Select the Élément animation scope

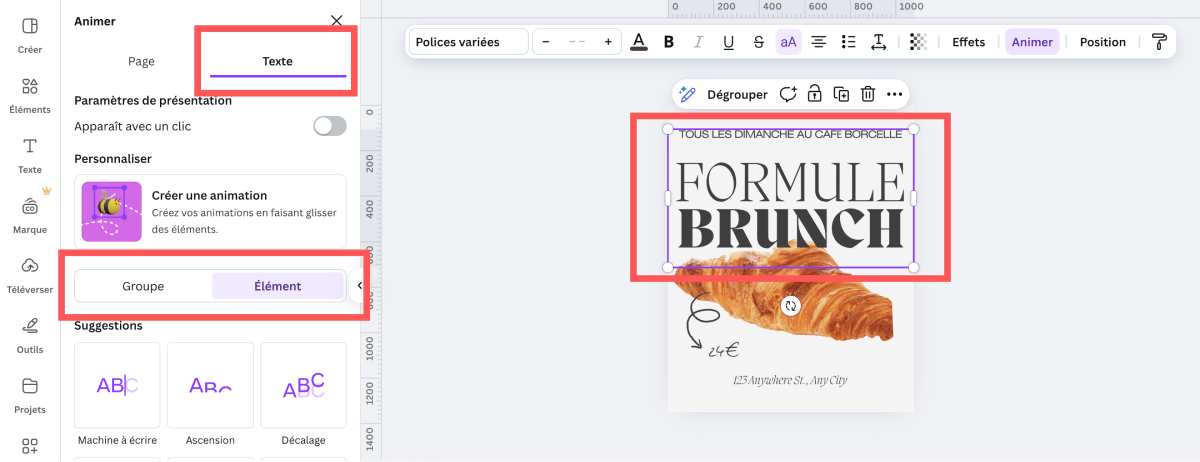pyautogui.click(x=278, y=286)
